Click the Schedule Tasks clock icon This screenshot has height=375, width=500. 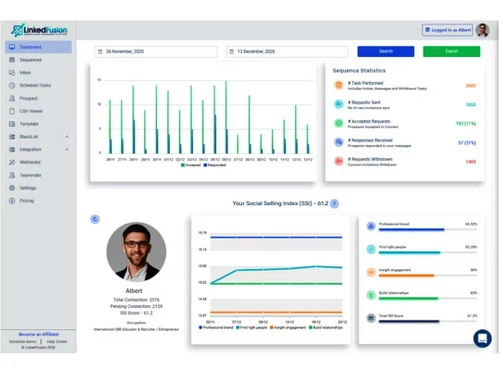coord(12,85)
